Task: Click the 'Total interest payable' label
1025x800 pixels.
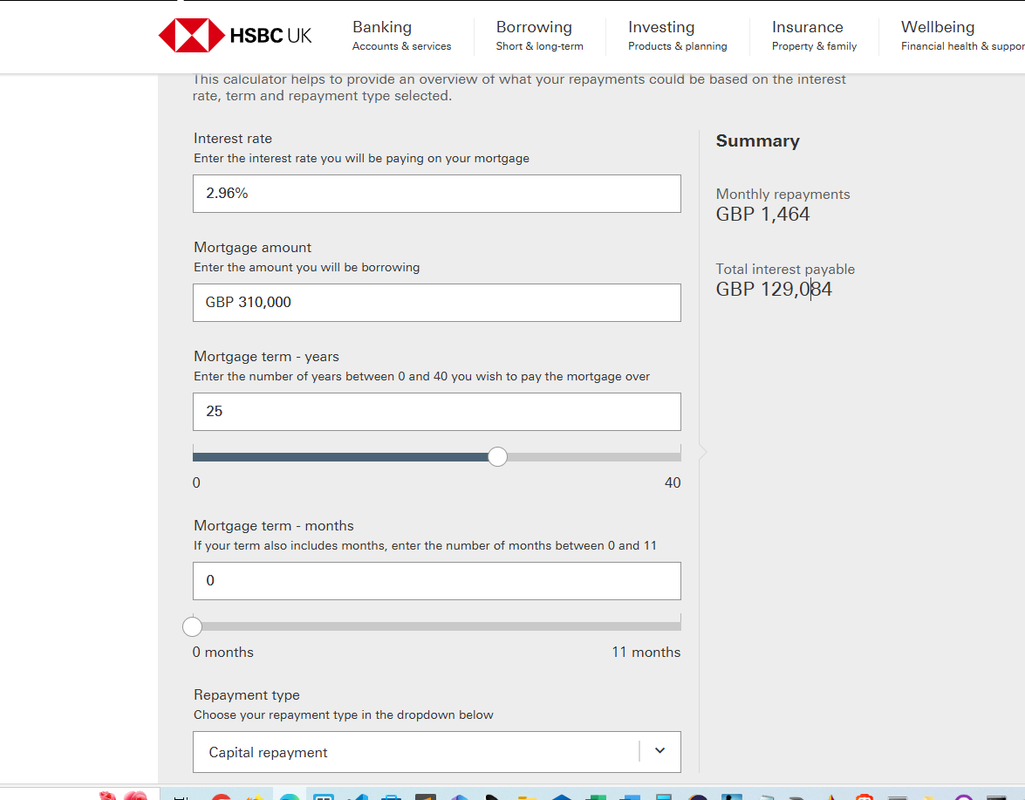Action: [x=785, y=269]
